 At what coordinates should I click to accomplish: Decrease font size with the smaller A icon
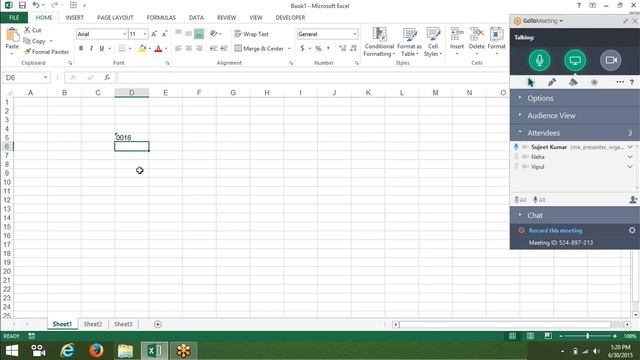point(164,34)
